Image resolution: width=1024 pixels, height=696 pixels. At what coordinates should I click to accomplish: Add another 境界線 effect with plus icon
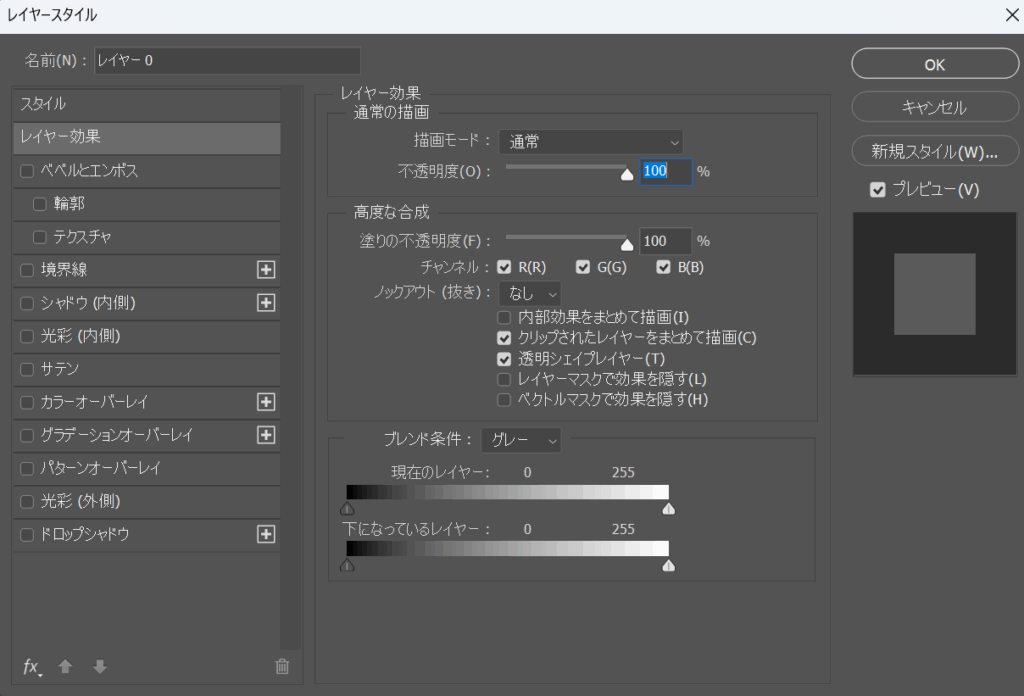point(266,270)
